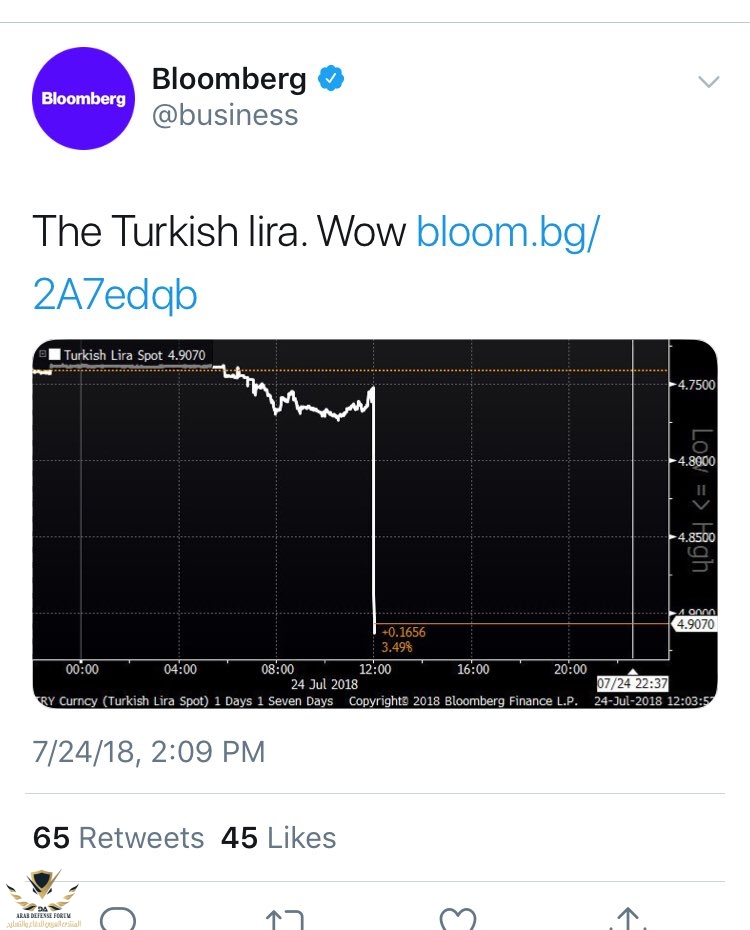Viewport: 750px width, 930px height.
Task: Expand the tweet options chevron
Action: pyautogui.click(x=708, y=81)
